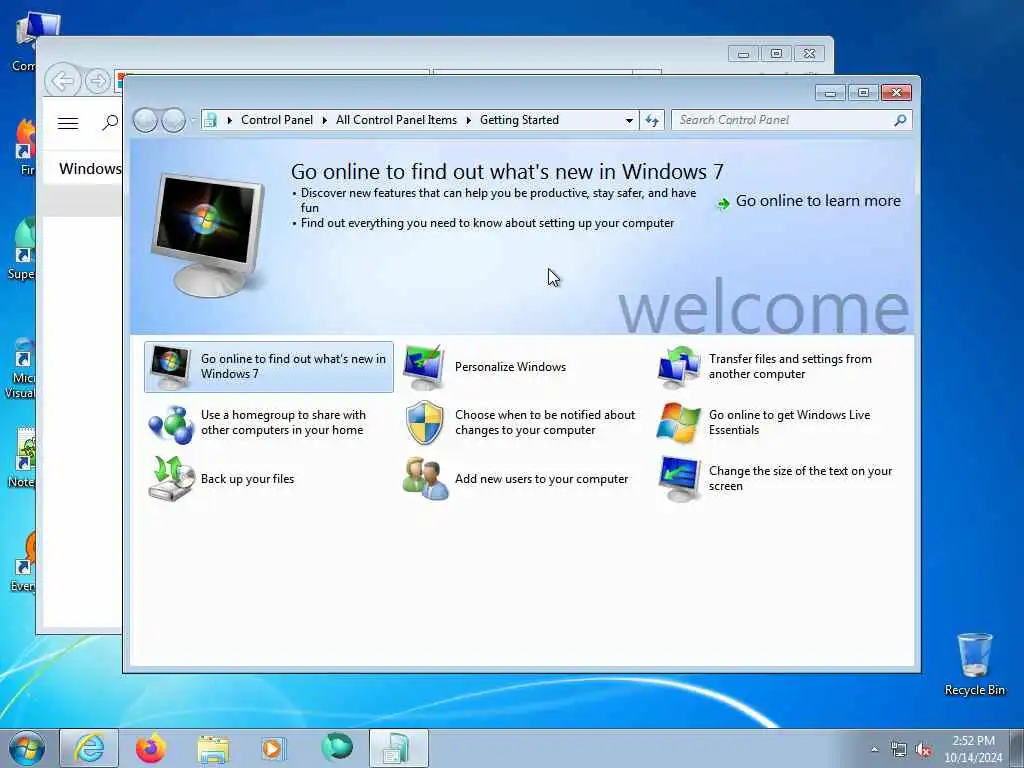Click Forward arrow in Control Panel window
This screenshot has height=768, width=1024.
[x=173, y=120]
